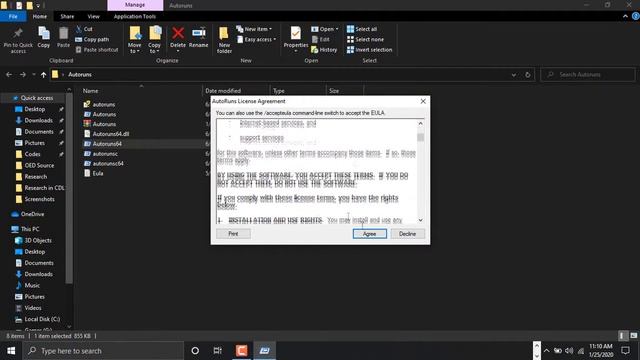Viewport: 640px width, 360px height.
Task: Click Cut in the Clipboard group
Action: (84, 29)
